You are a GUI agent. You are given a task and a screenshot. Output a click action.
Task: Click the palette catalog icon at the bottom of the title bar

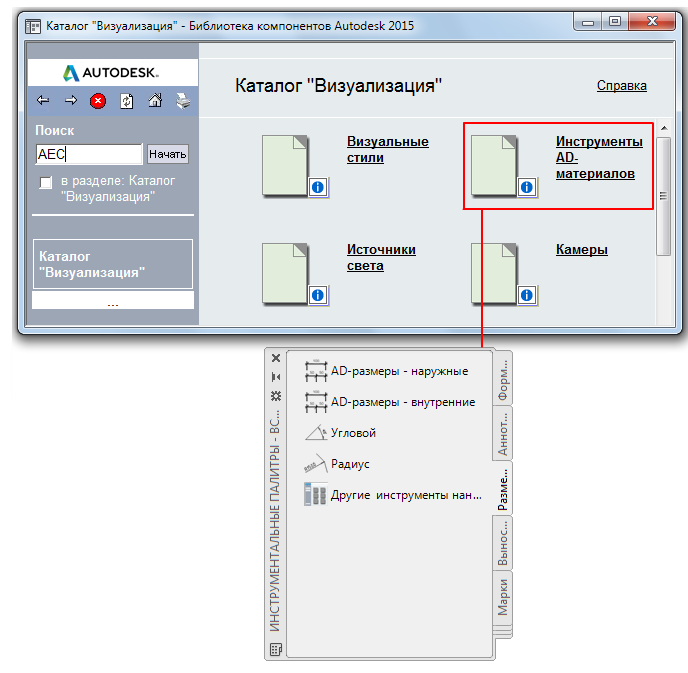(x=276, y=649)
